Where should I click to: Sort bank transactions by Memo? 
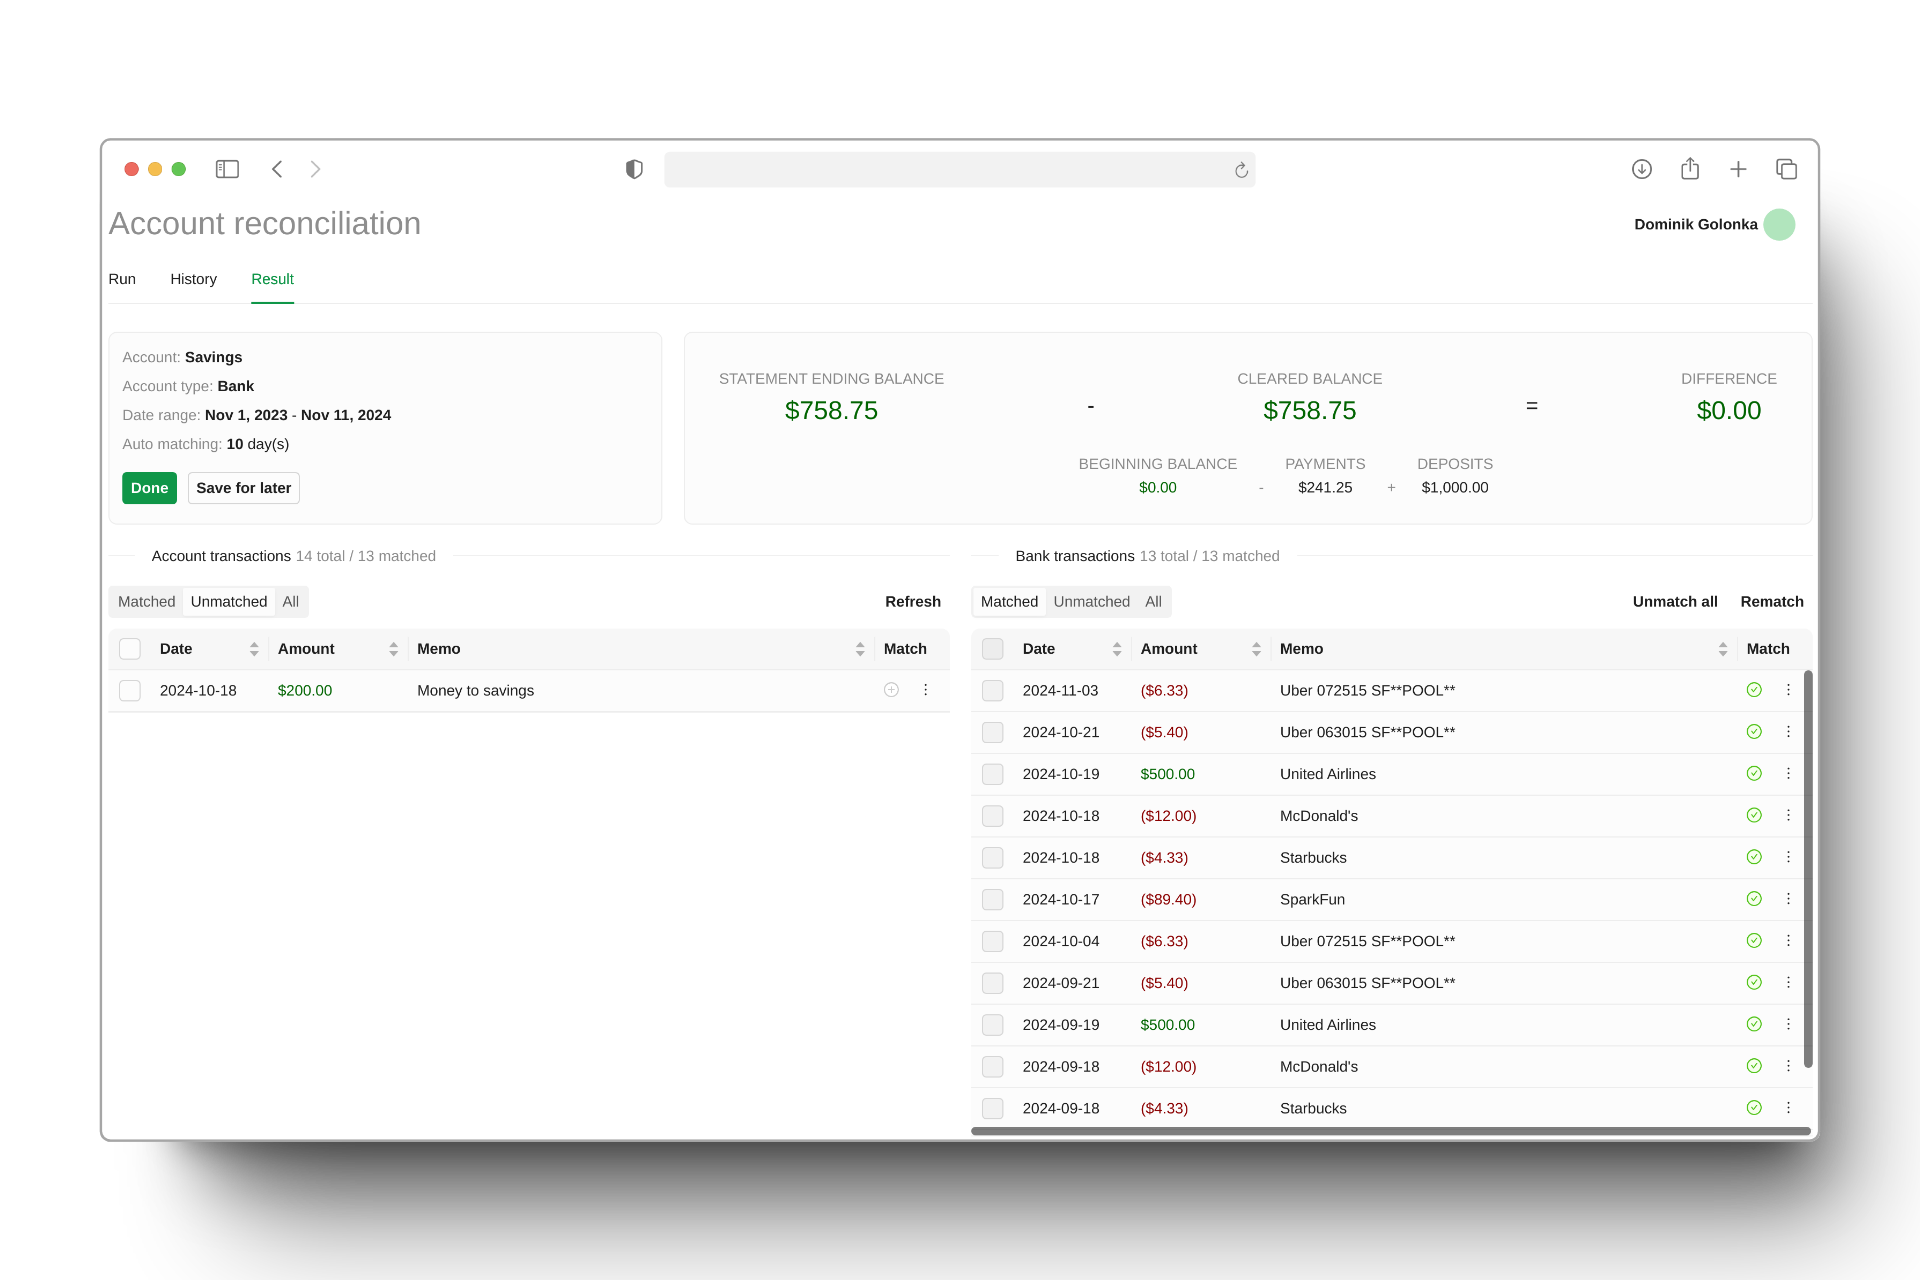tap(1722, 649)
